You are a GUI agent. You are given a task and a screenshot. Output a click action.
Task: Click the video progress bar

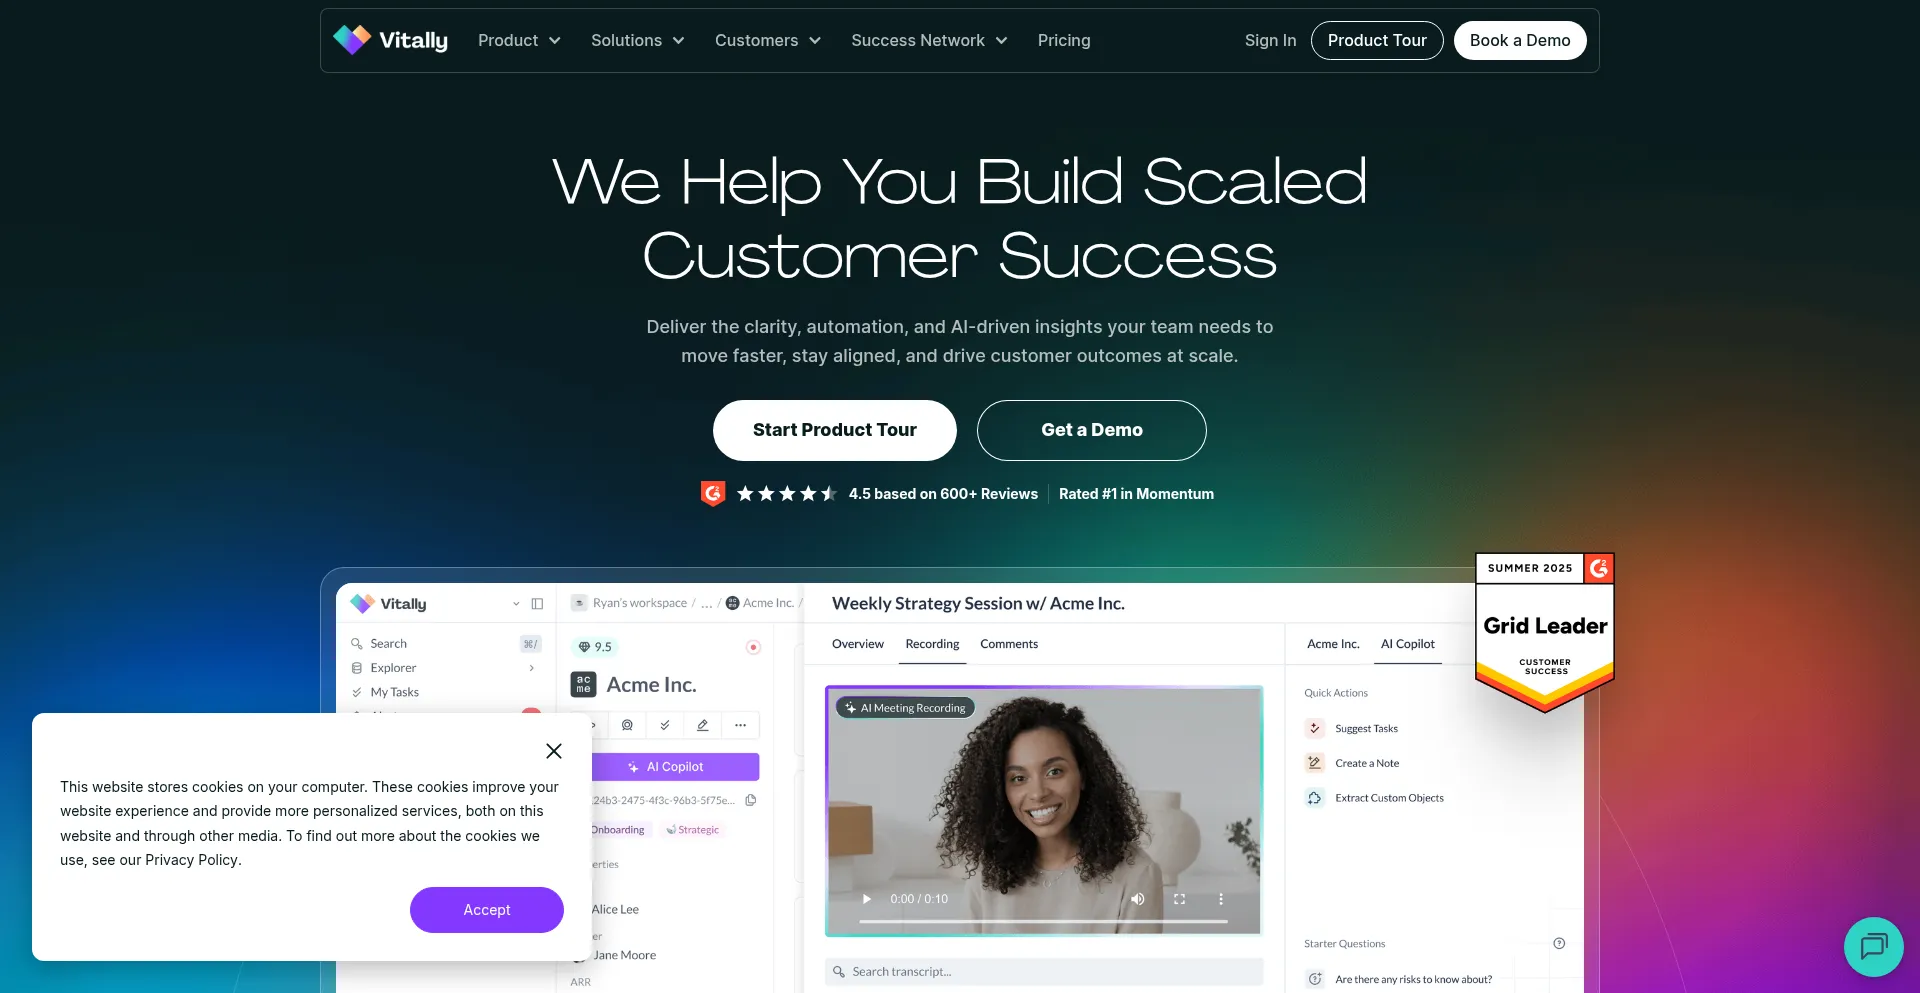(1043, 921)
